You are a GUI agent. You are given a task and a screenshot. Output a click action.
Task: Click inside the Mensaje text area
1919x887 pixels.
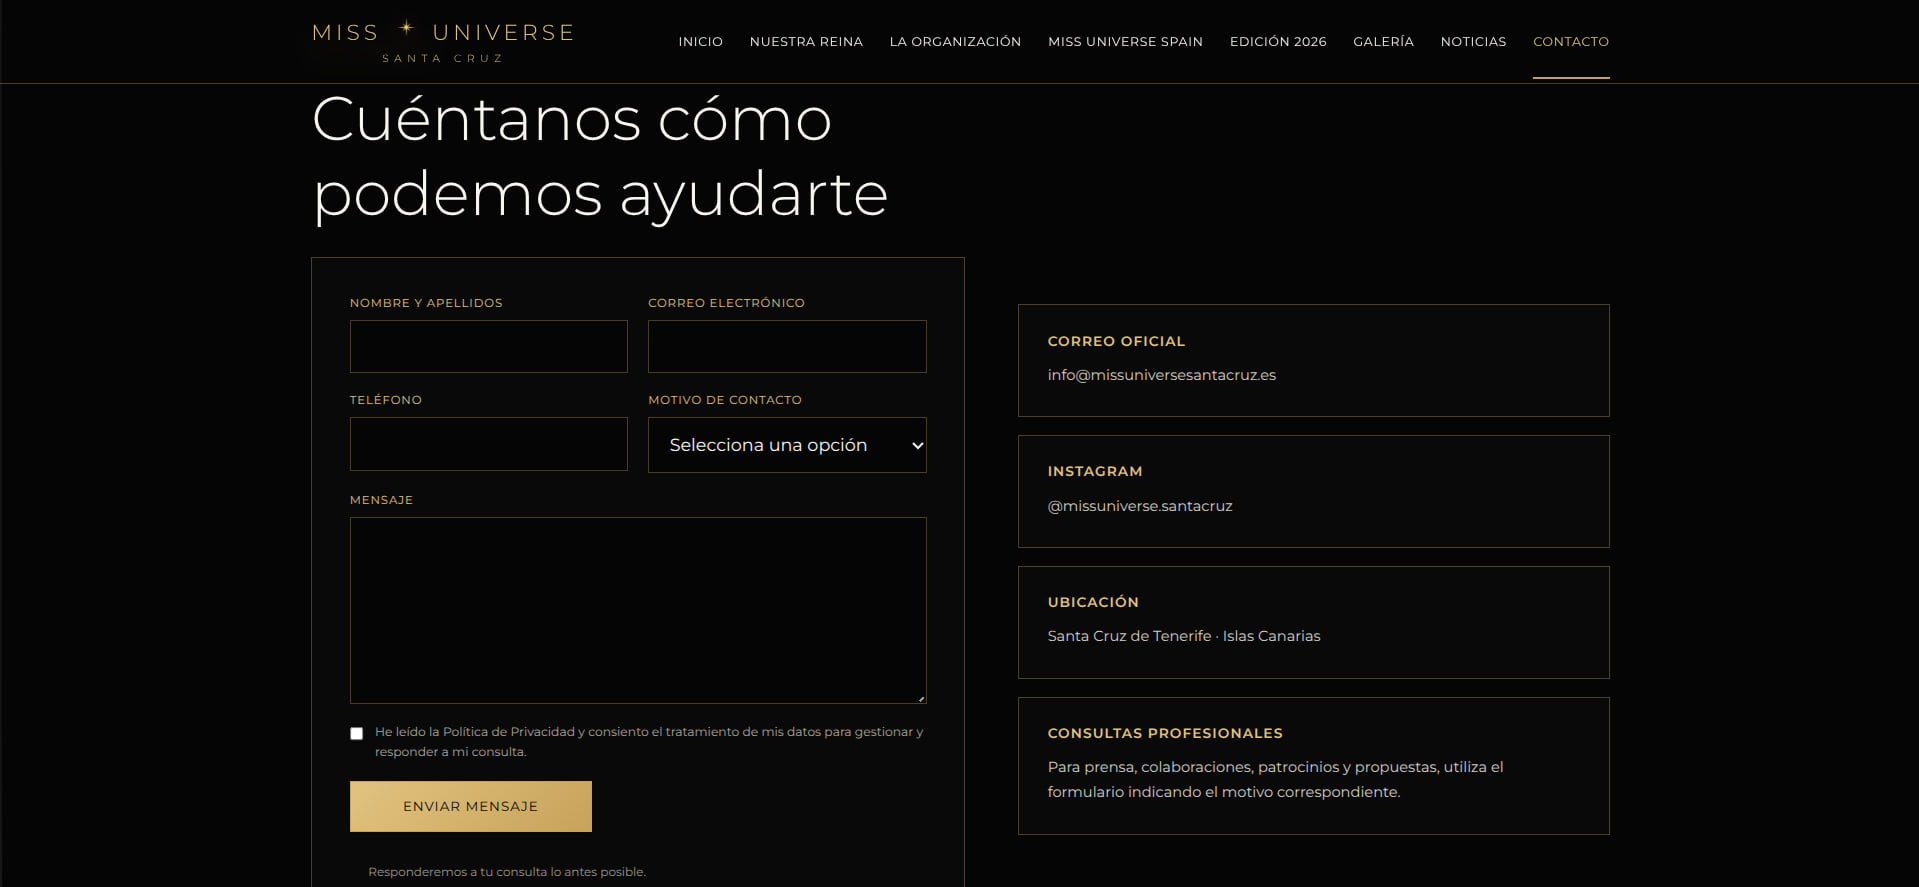[x=638, y=610]
